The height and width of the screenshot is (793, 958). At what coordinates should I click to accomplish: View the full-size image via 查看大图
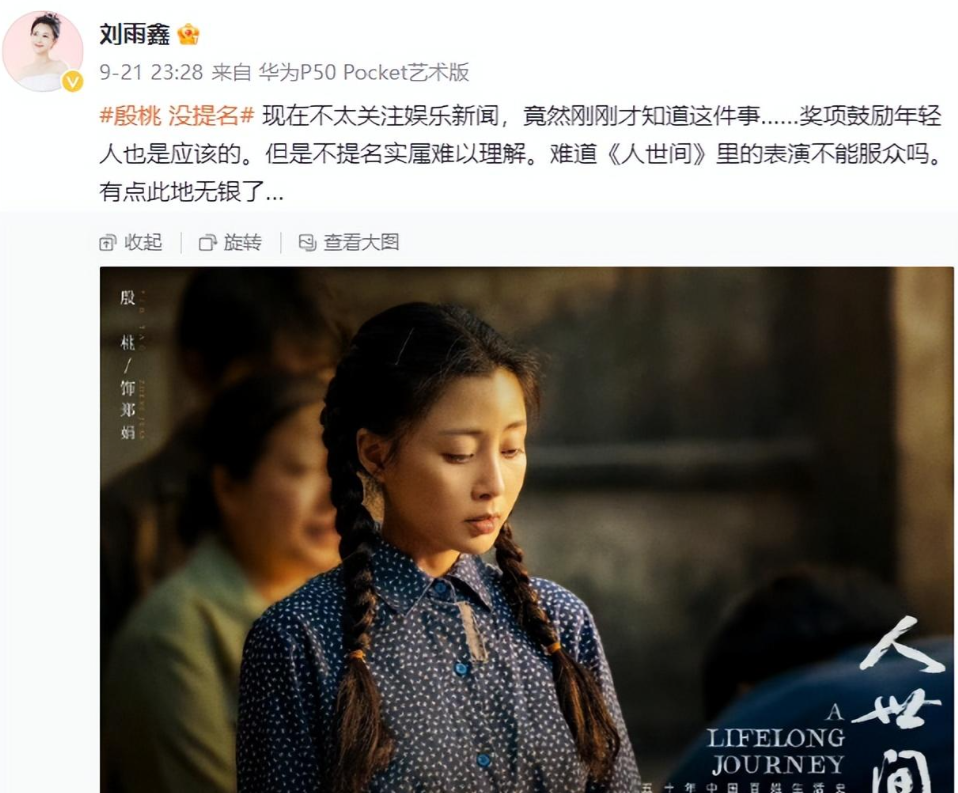click(361, 243)
